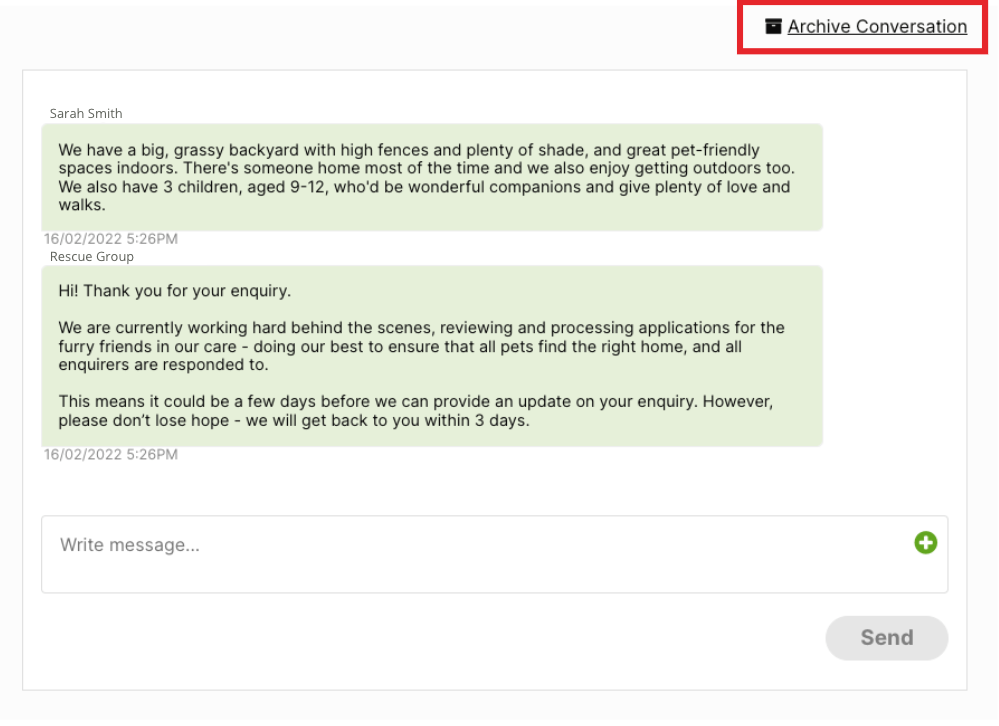Select the Rescue Group reply bubble

[x=432, y=356]
